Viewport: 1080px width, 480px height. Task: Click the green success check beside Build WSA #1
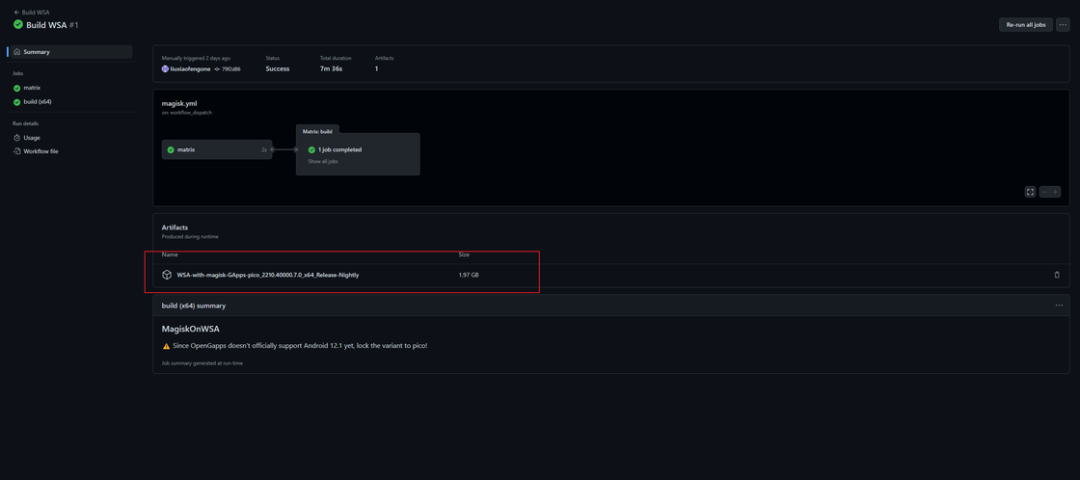coord(18,25)
